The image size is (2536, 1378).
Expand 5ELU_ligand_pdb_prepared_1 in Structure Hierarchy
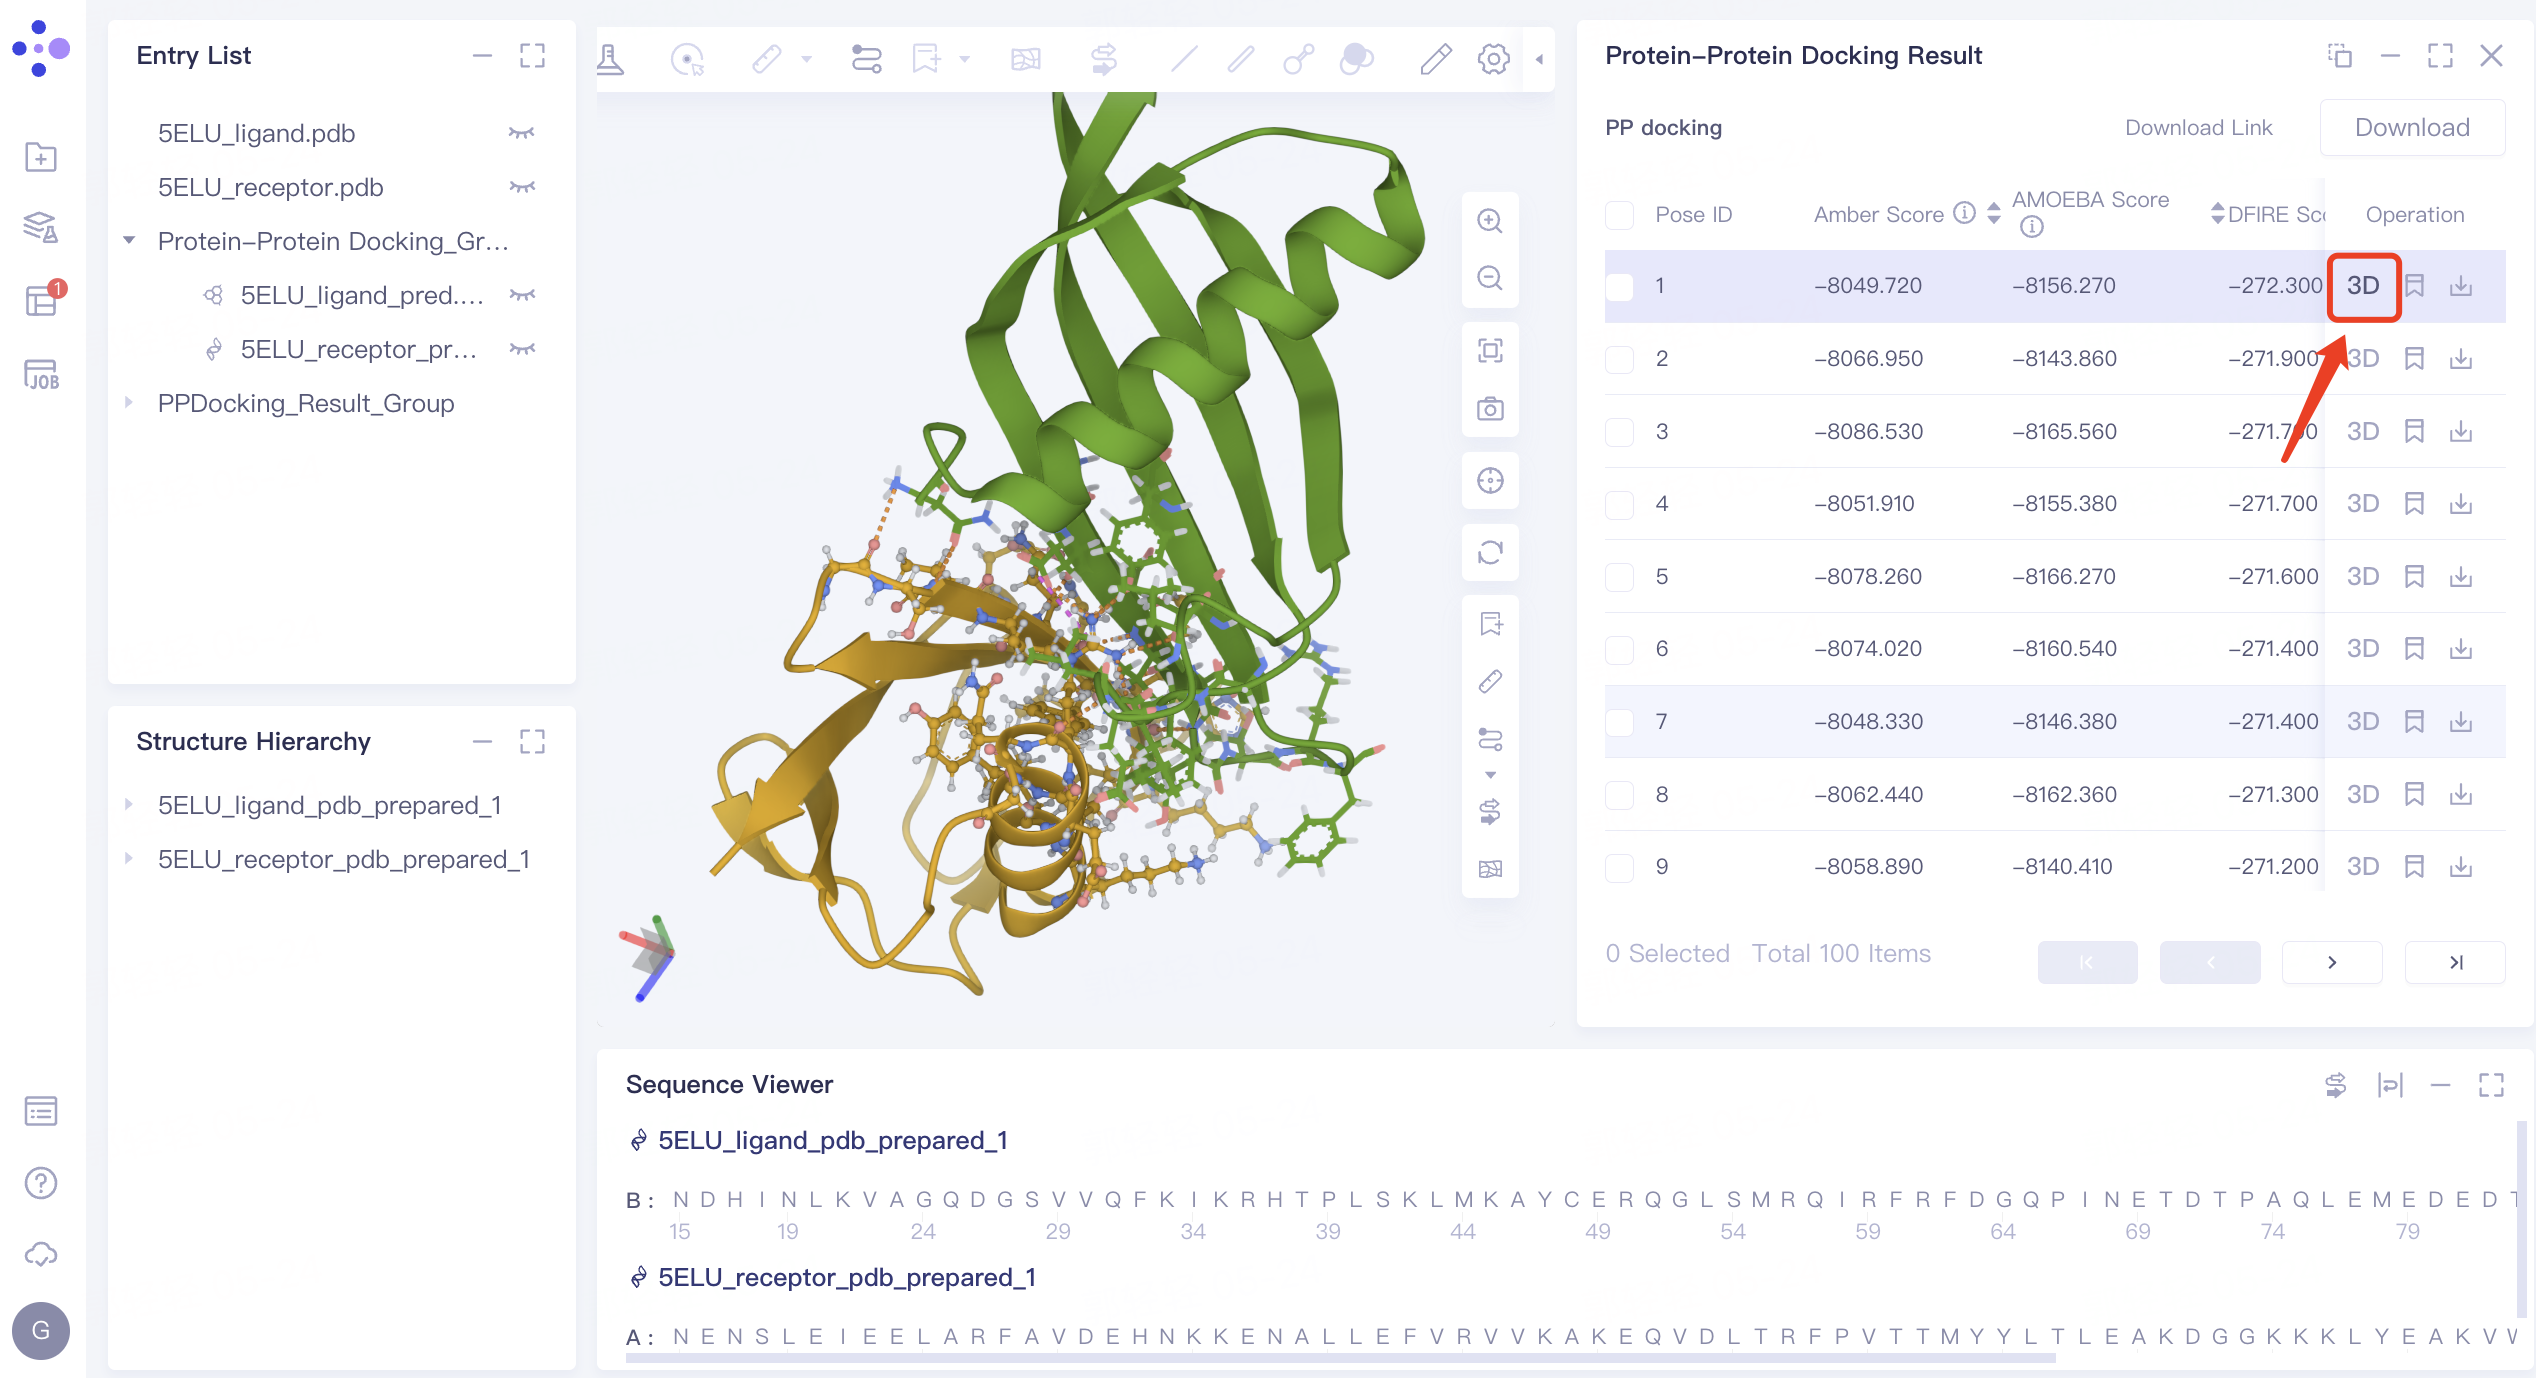129,804
